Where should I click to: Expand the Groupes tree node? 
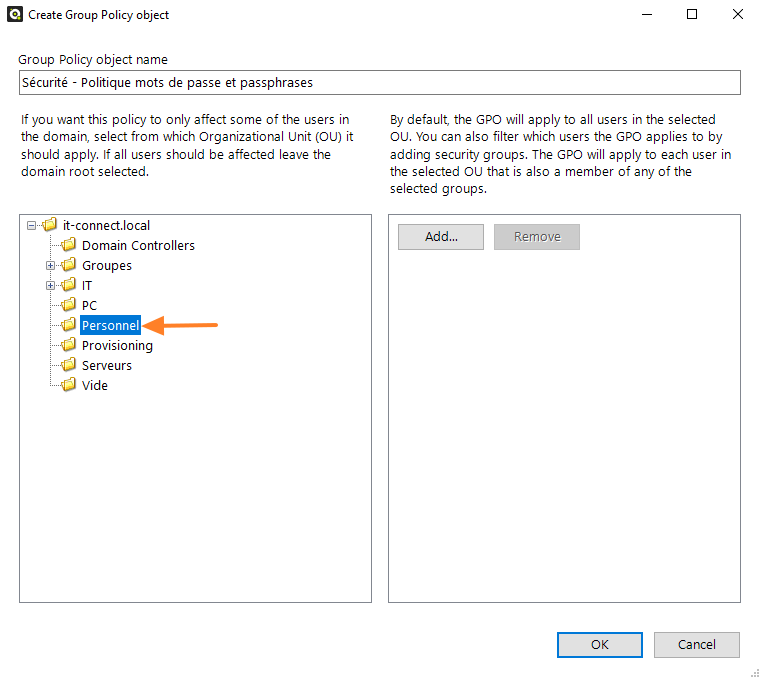point(51,266)
